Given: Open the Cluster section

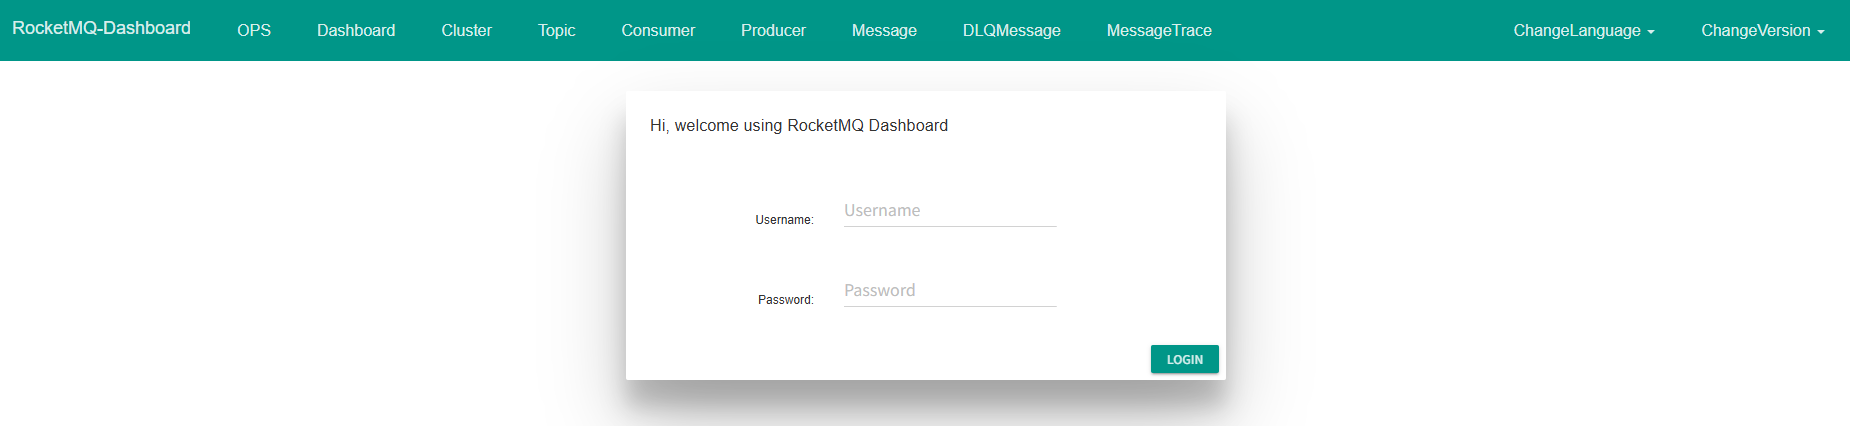Looking at the screenshot, I should pyautogui.click(x=466, y=30).
